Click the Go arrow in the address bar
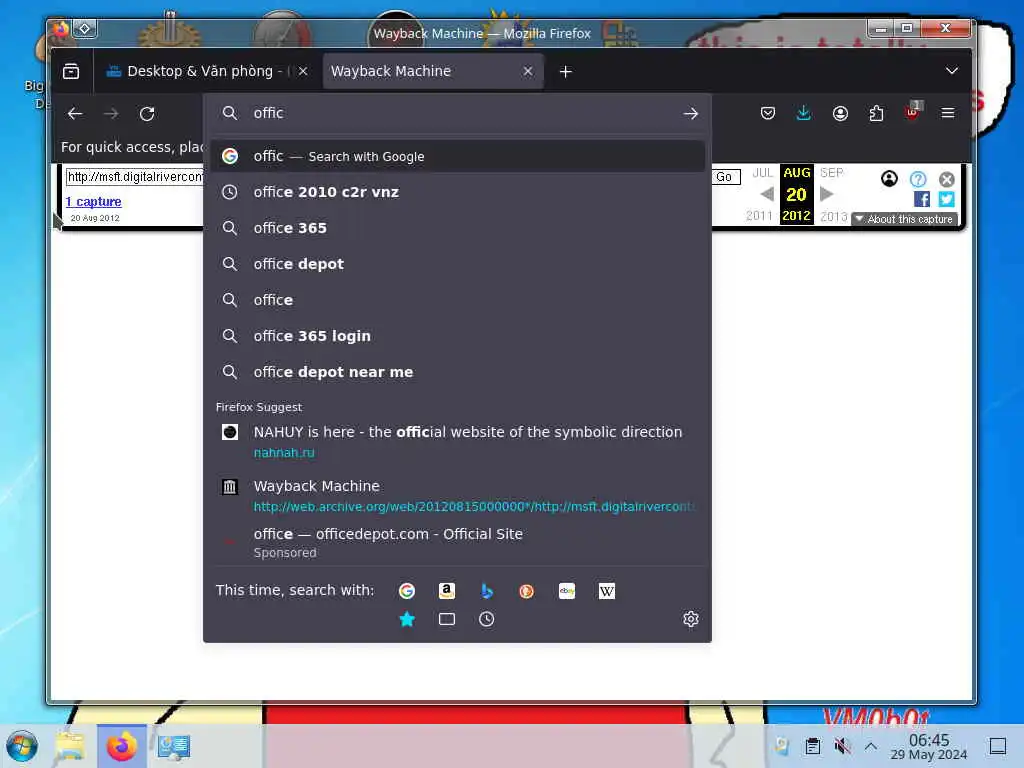This screenshot has height=768, width=1024. click(x=690, y=114)
